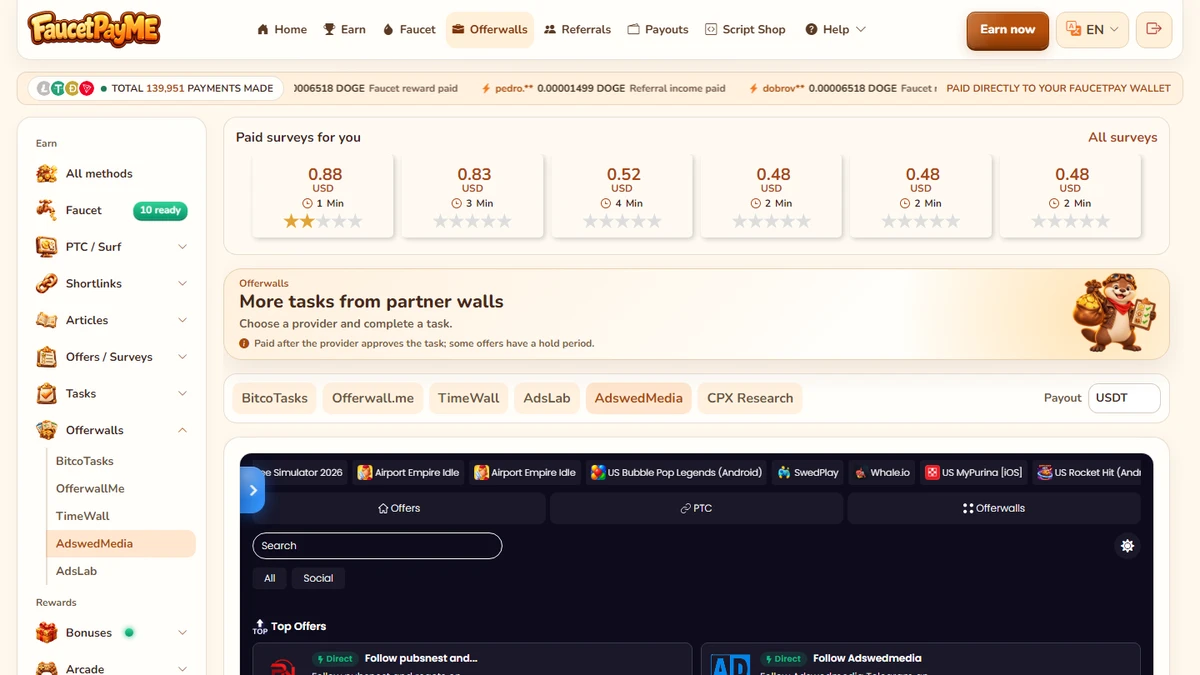Screen dimensions: 1200x675
Task: Switch to the AdswedMedia provider tab
Action: coord(638,398)
